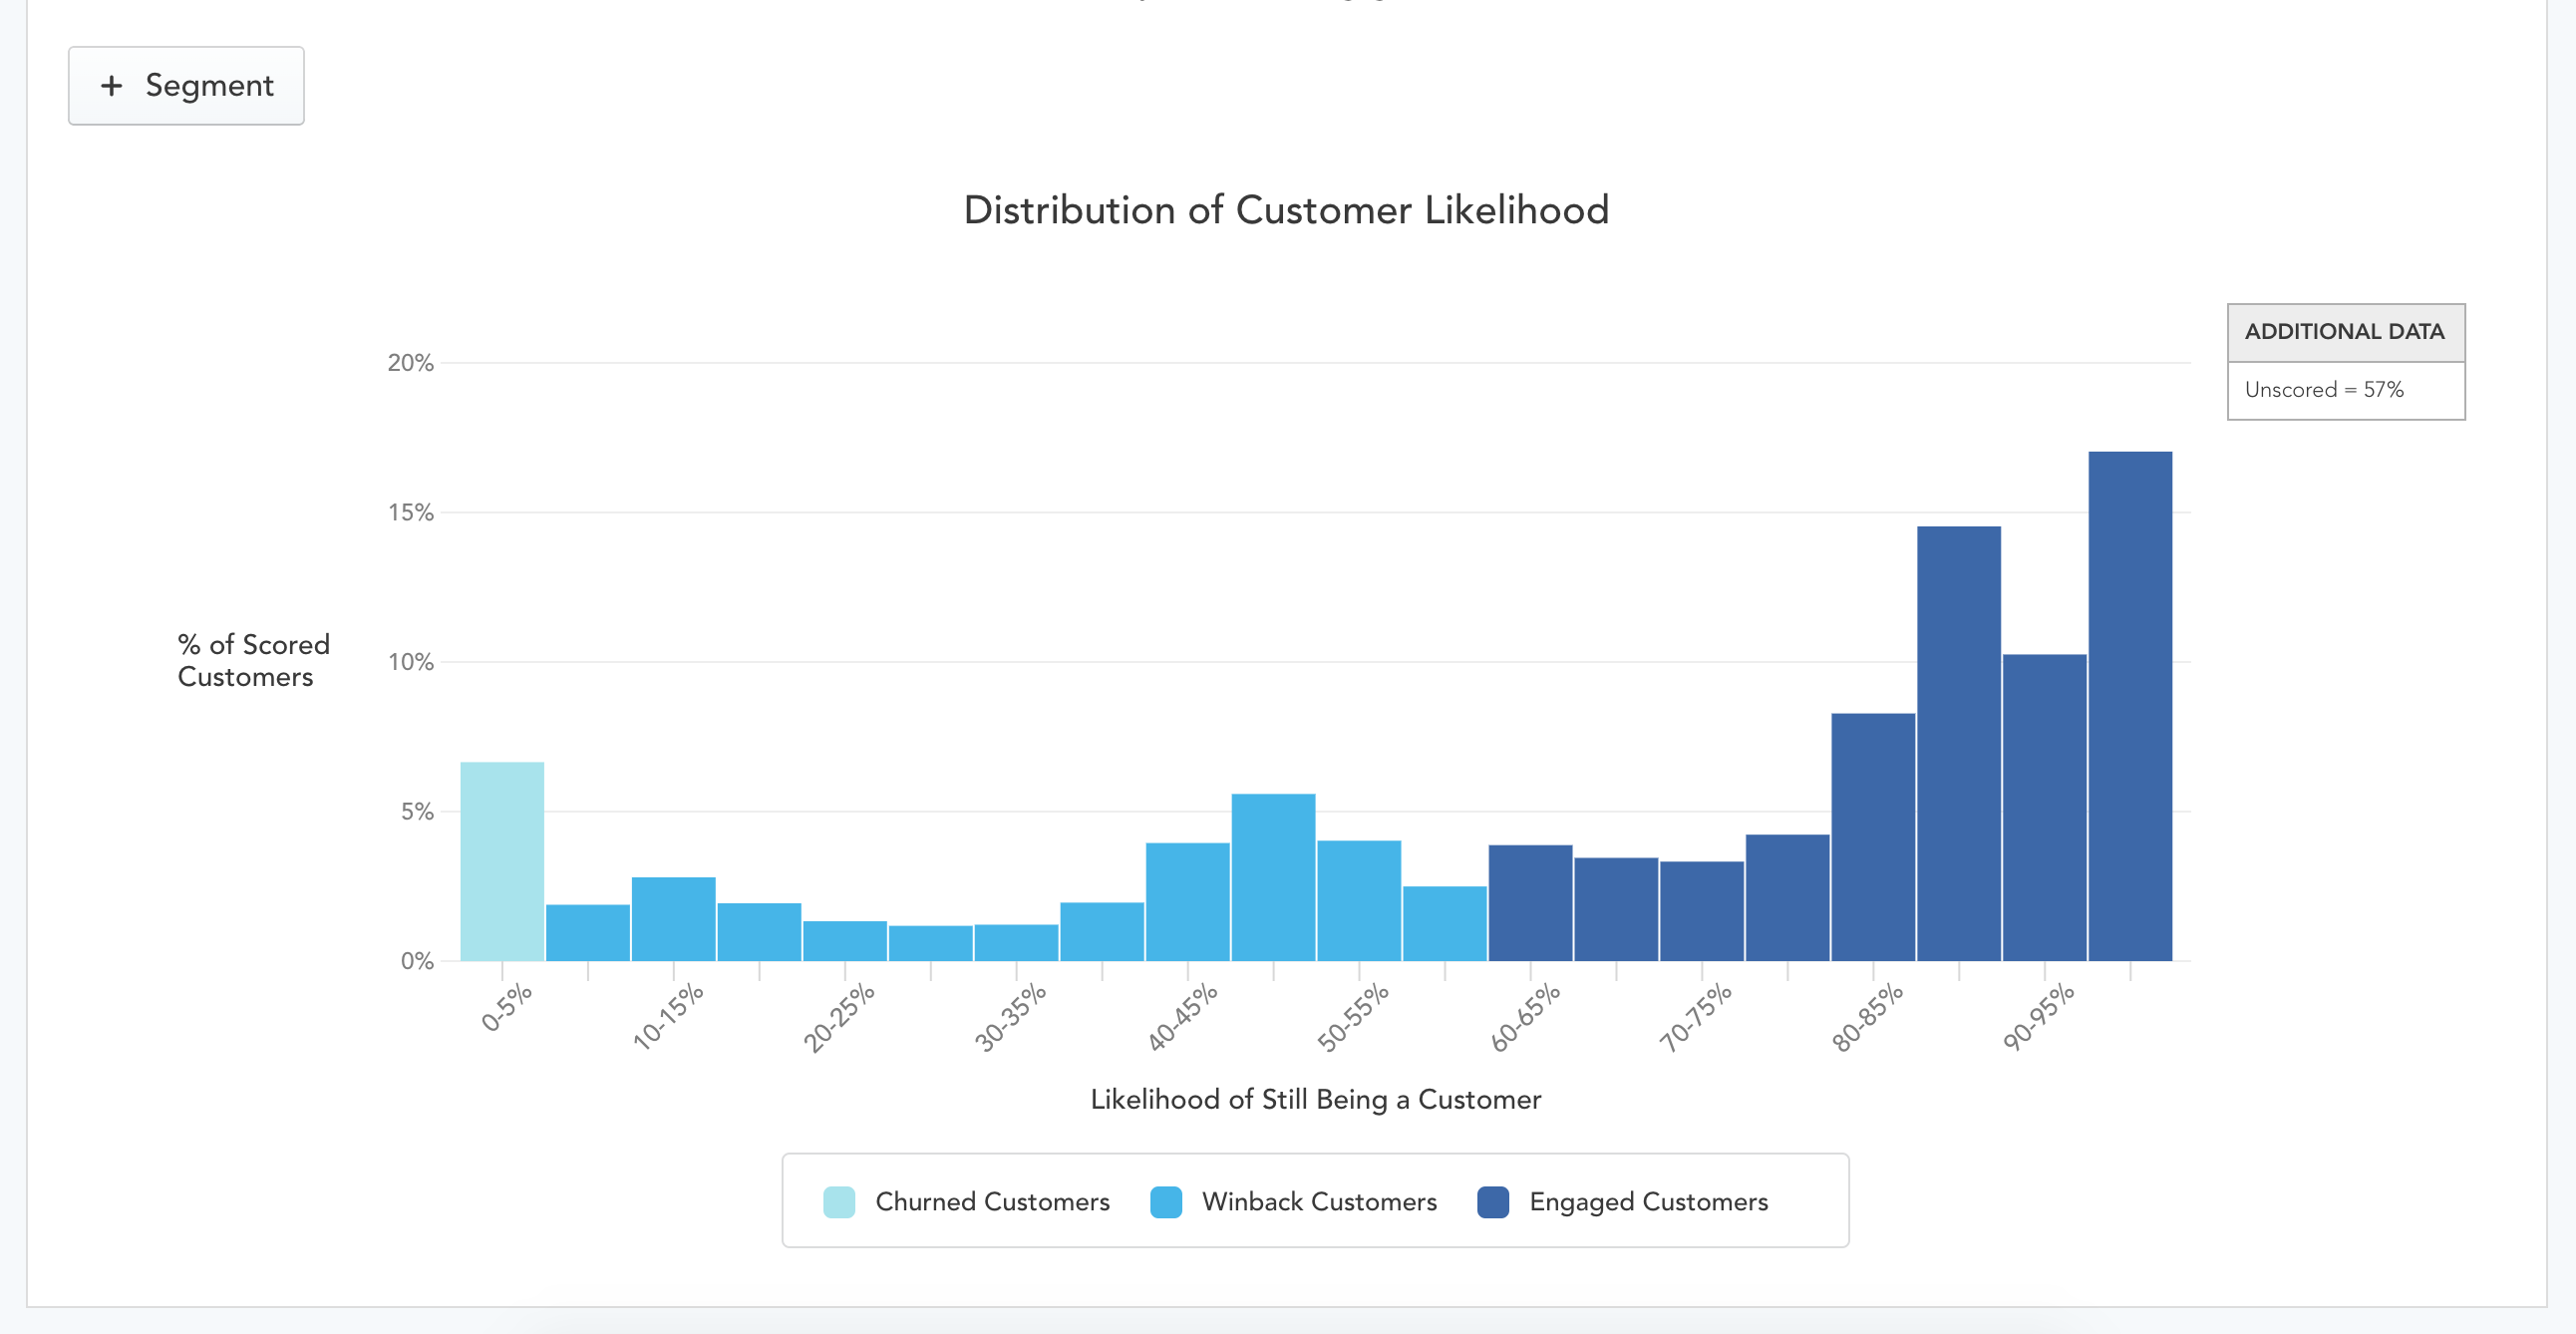Select the tallest bar at far right
This screenshot has width=2576, height=1334.
click(x=2130, y=707)
